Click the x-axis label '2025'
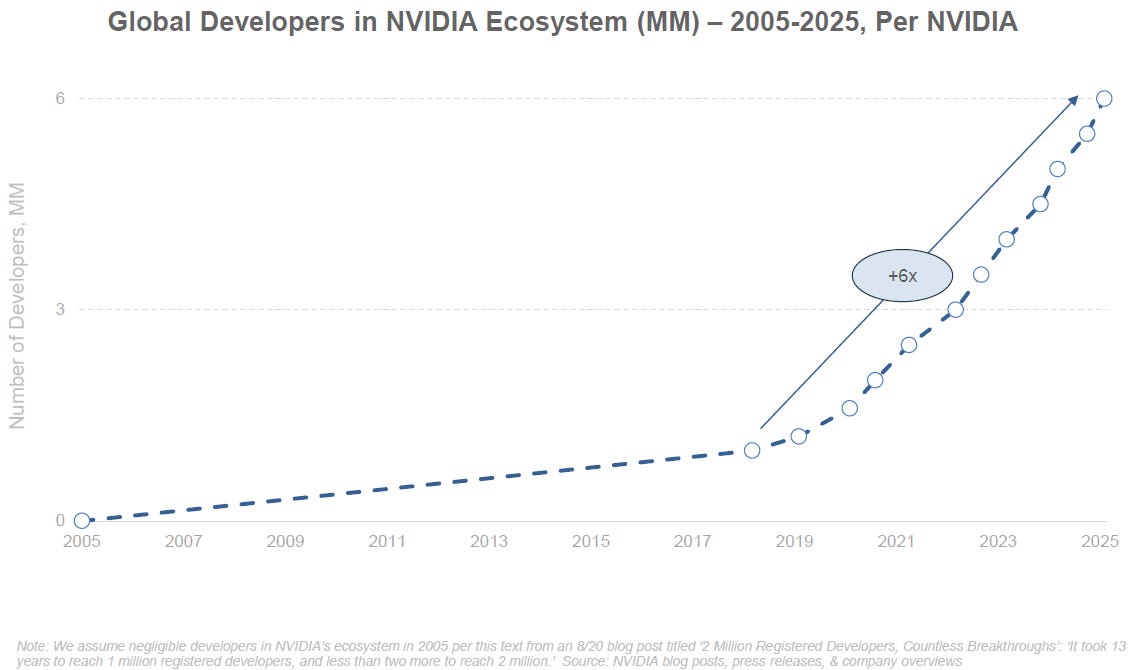Viewport: 1131px width, 670px height. (x=1099, y=541)
